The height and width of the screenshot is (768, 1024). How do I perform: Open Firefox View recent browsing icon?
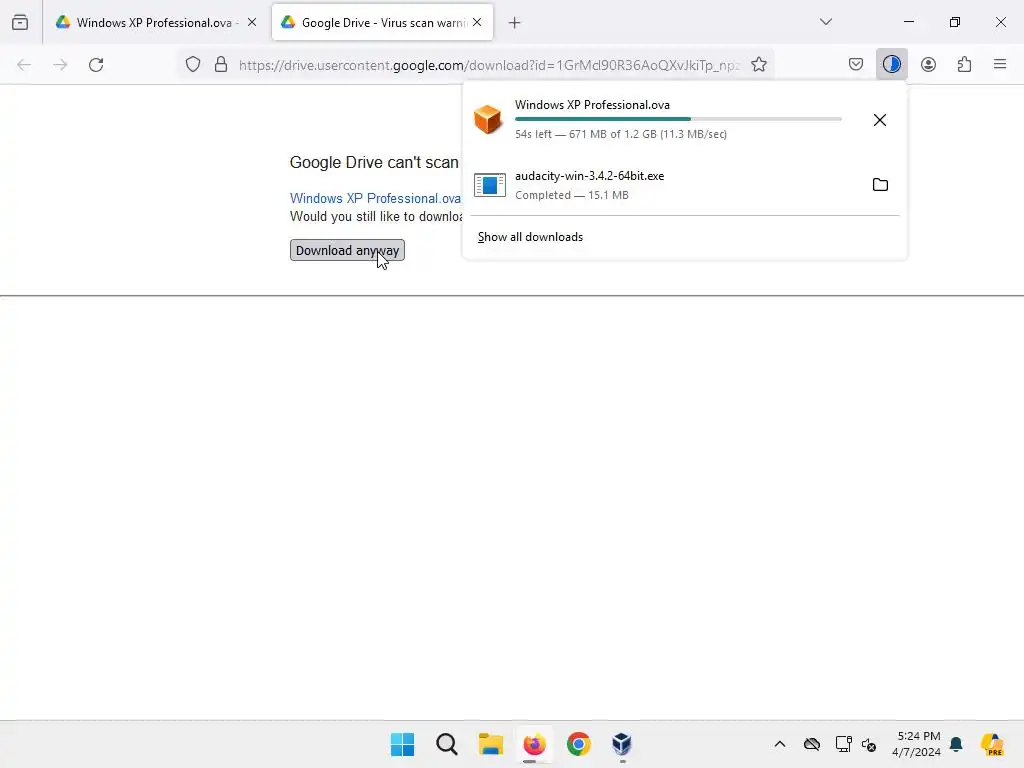click(20, 23)
